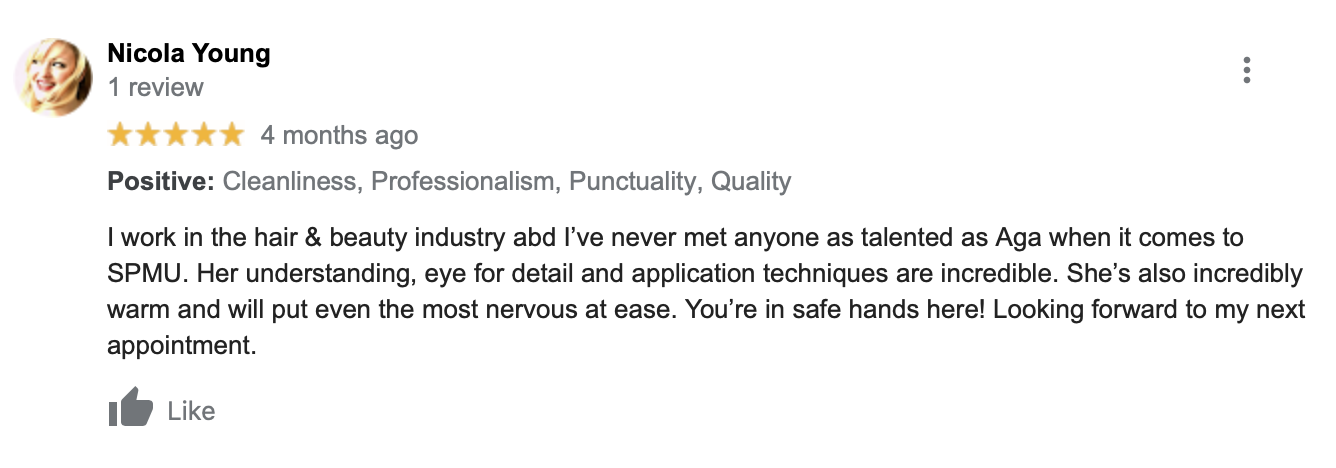Image resolution: width=1336 pixels, height=468 pixels.
Task: Select the "Quality" attribute
Action: tap(751, 182)
